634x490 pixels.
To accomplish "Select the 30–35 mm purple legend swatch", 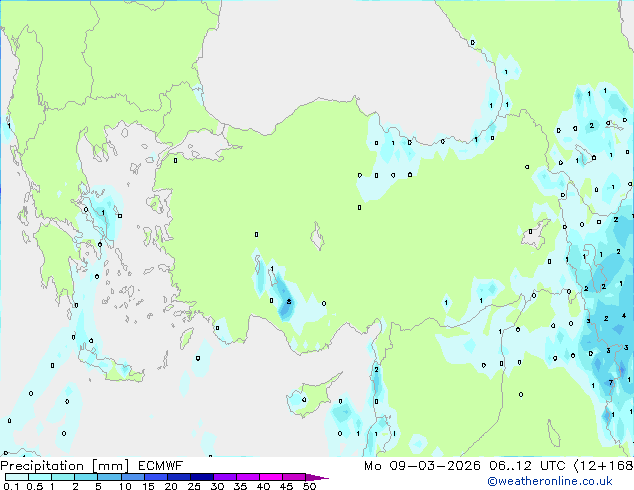I will tap(225, 477).
